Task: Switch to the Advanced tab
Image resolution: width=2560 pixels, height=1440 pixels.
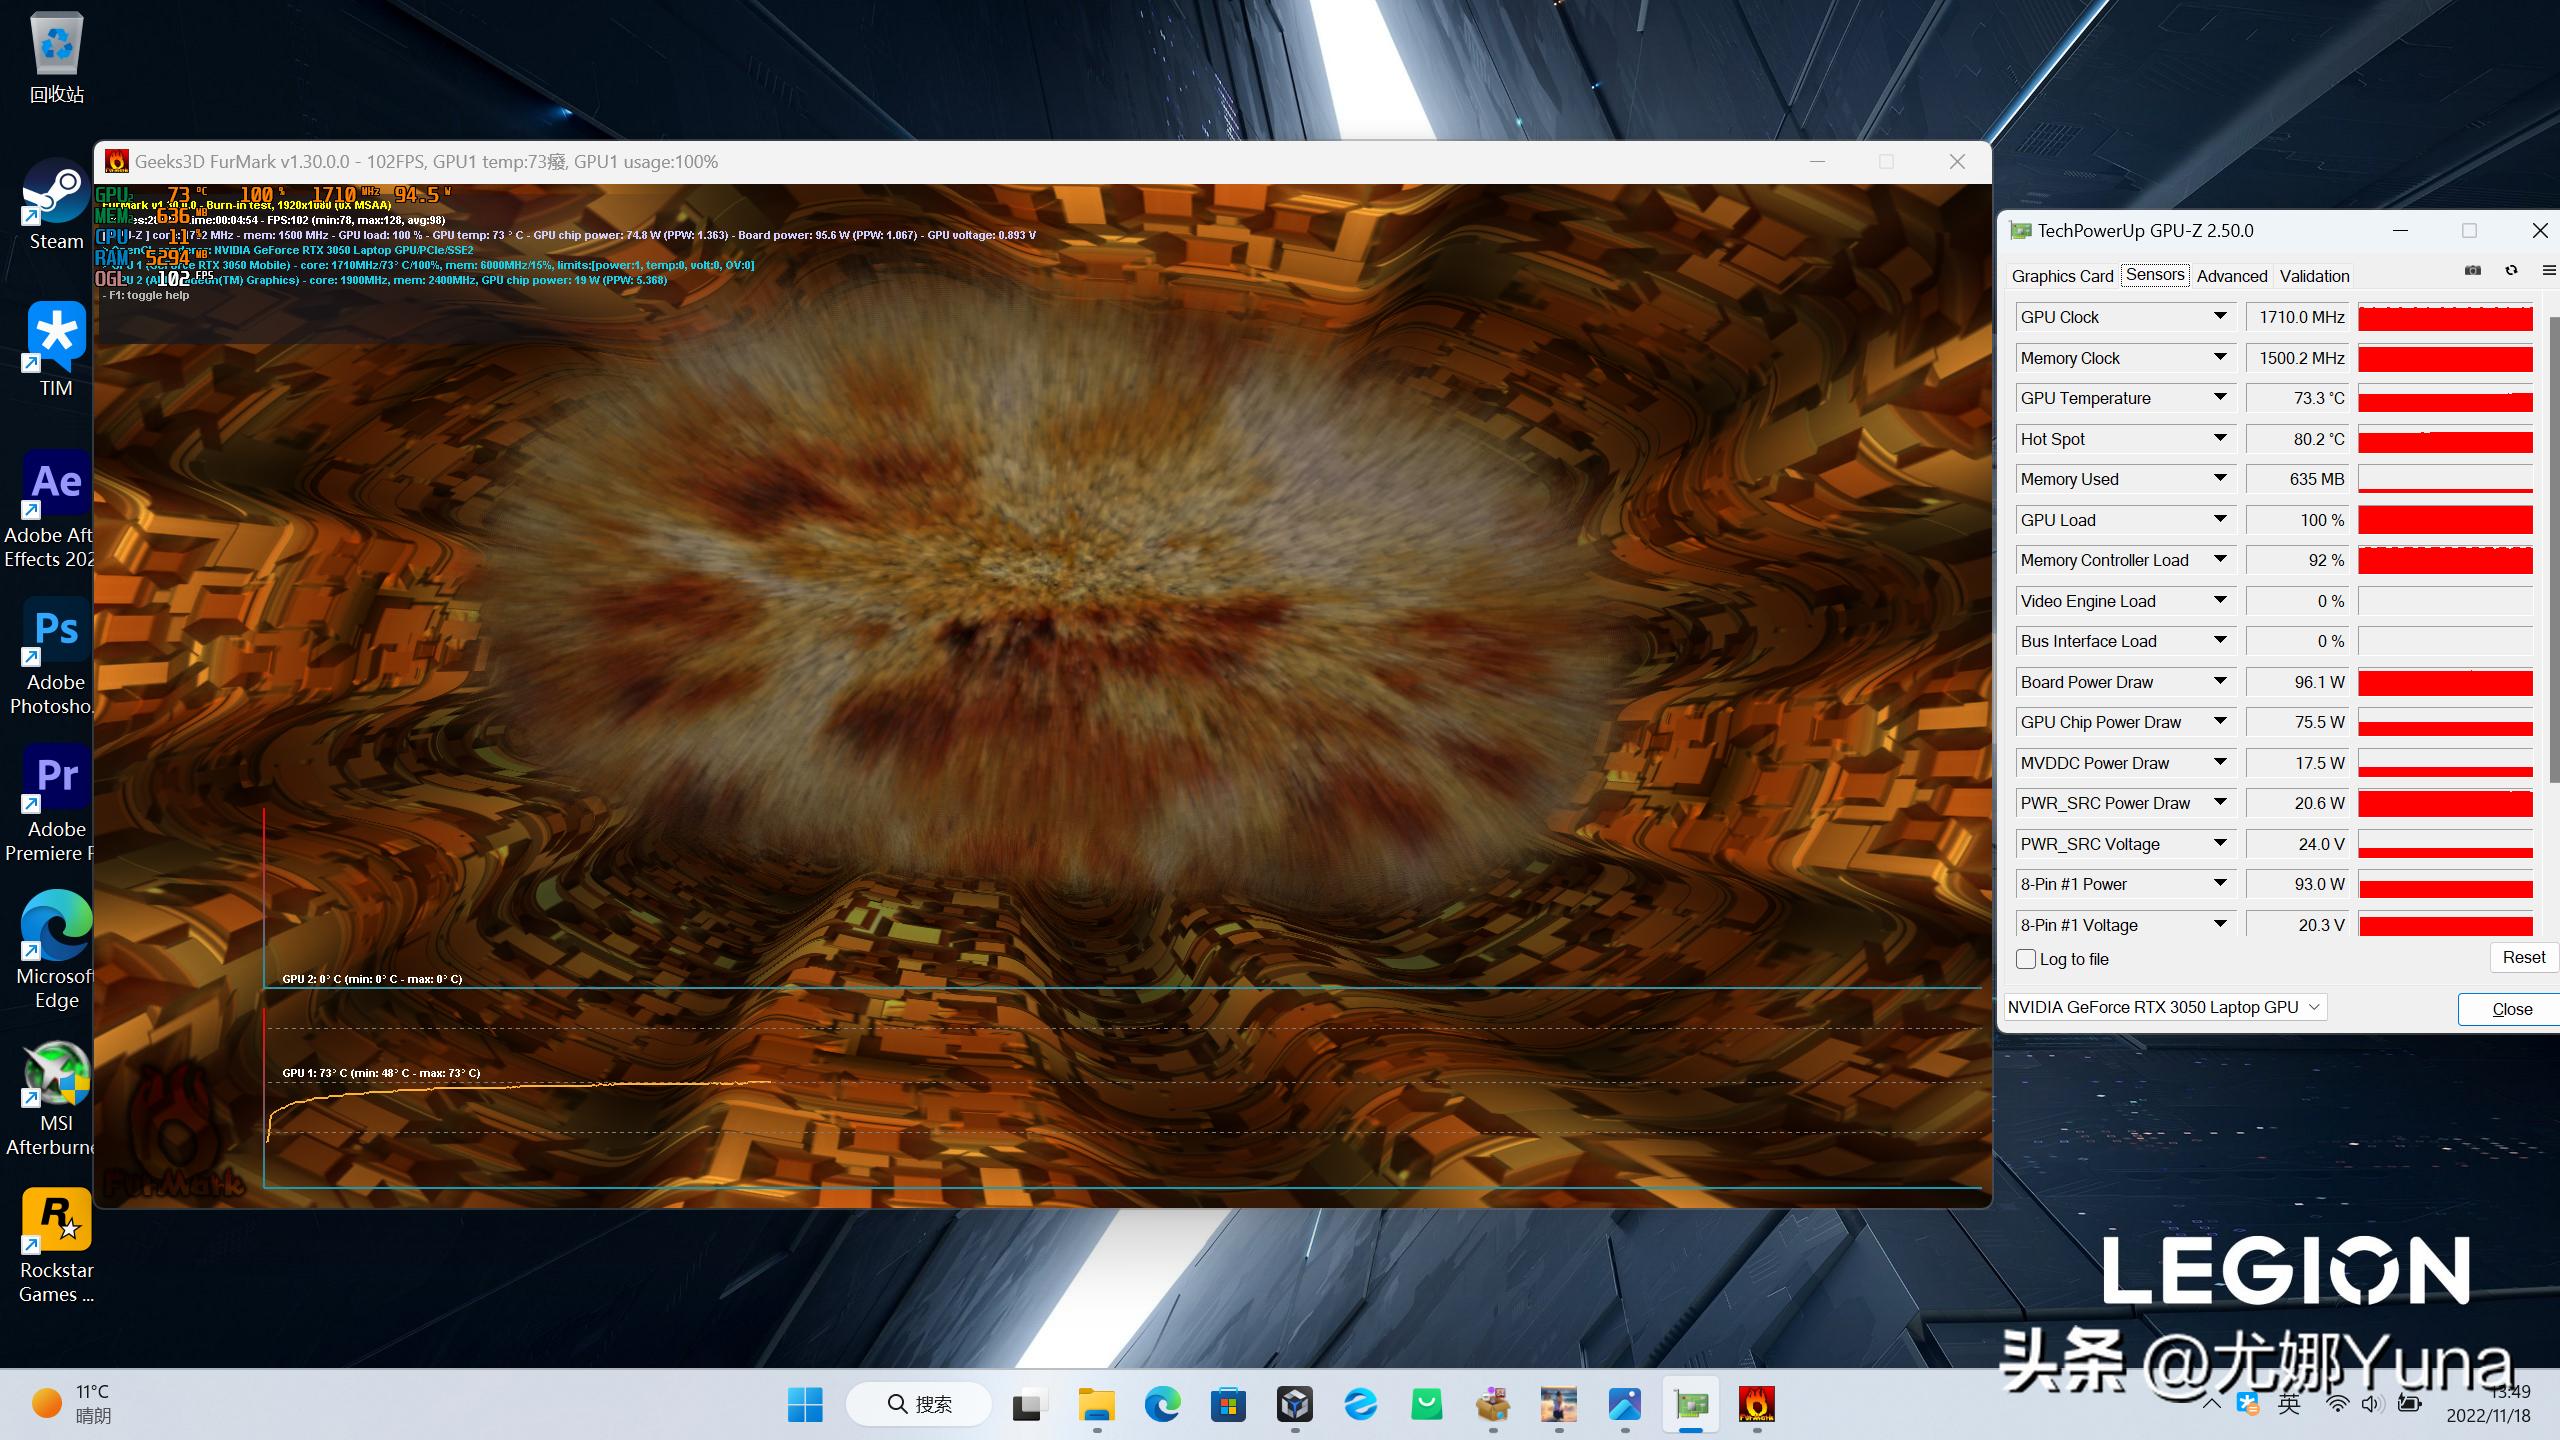Action: pyautogui.click(x=2231, y=276)
